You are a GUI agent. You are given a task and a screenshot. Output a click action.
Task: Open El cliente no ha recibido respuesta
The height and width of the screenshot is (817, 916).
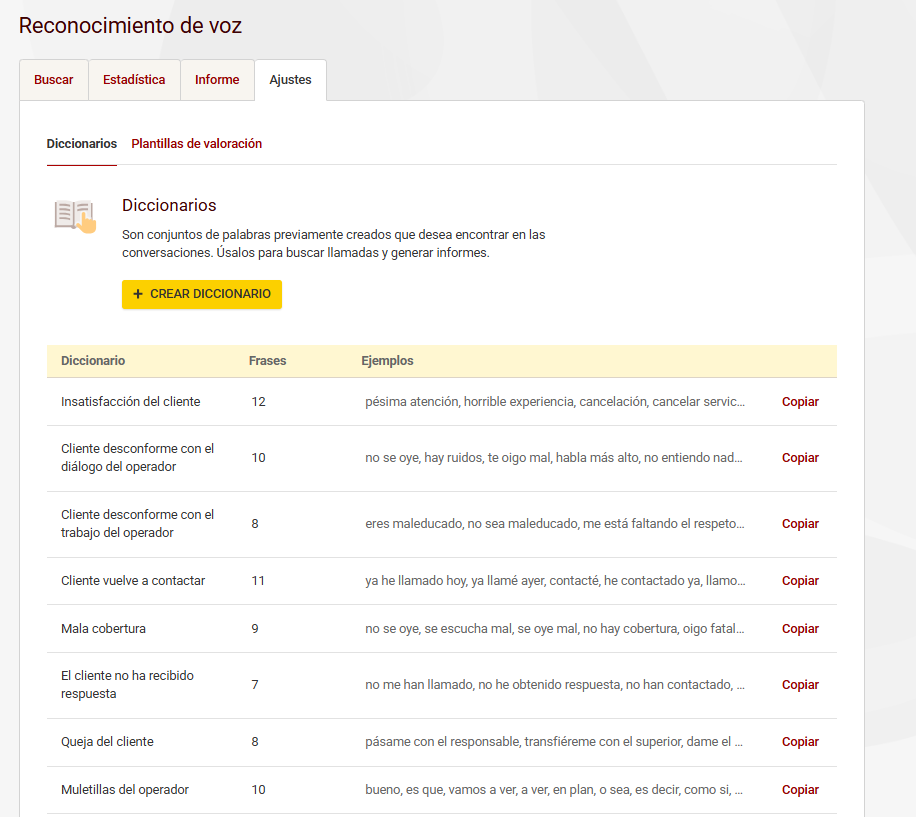coord(127,685)
